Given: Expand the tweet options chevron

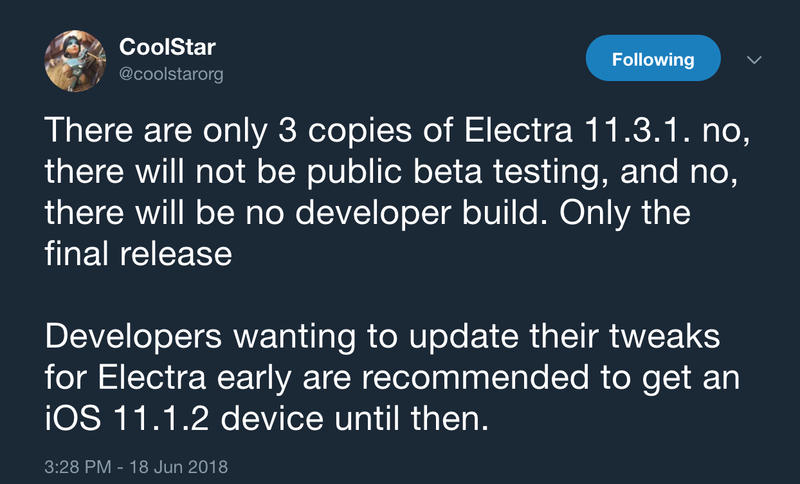Looking at the screenshot, I should tap(754, 60).
